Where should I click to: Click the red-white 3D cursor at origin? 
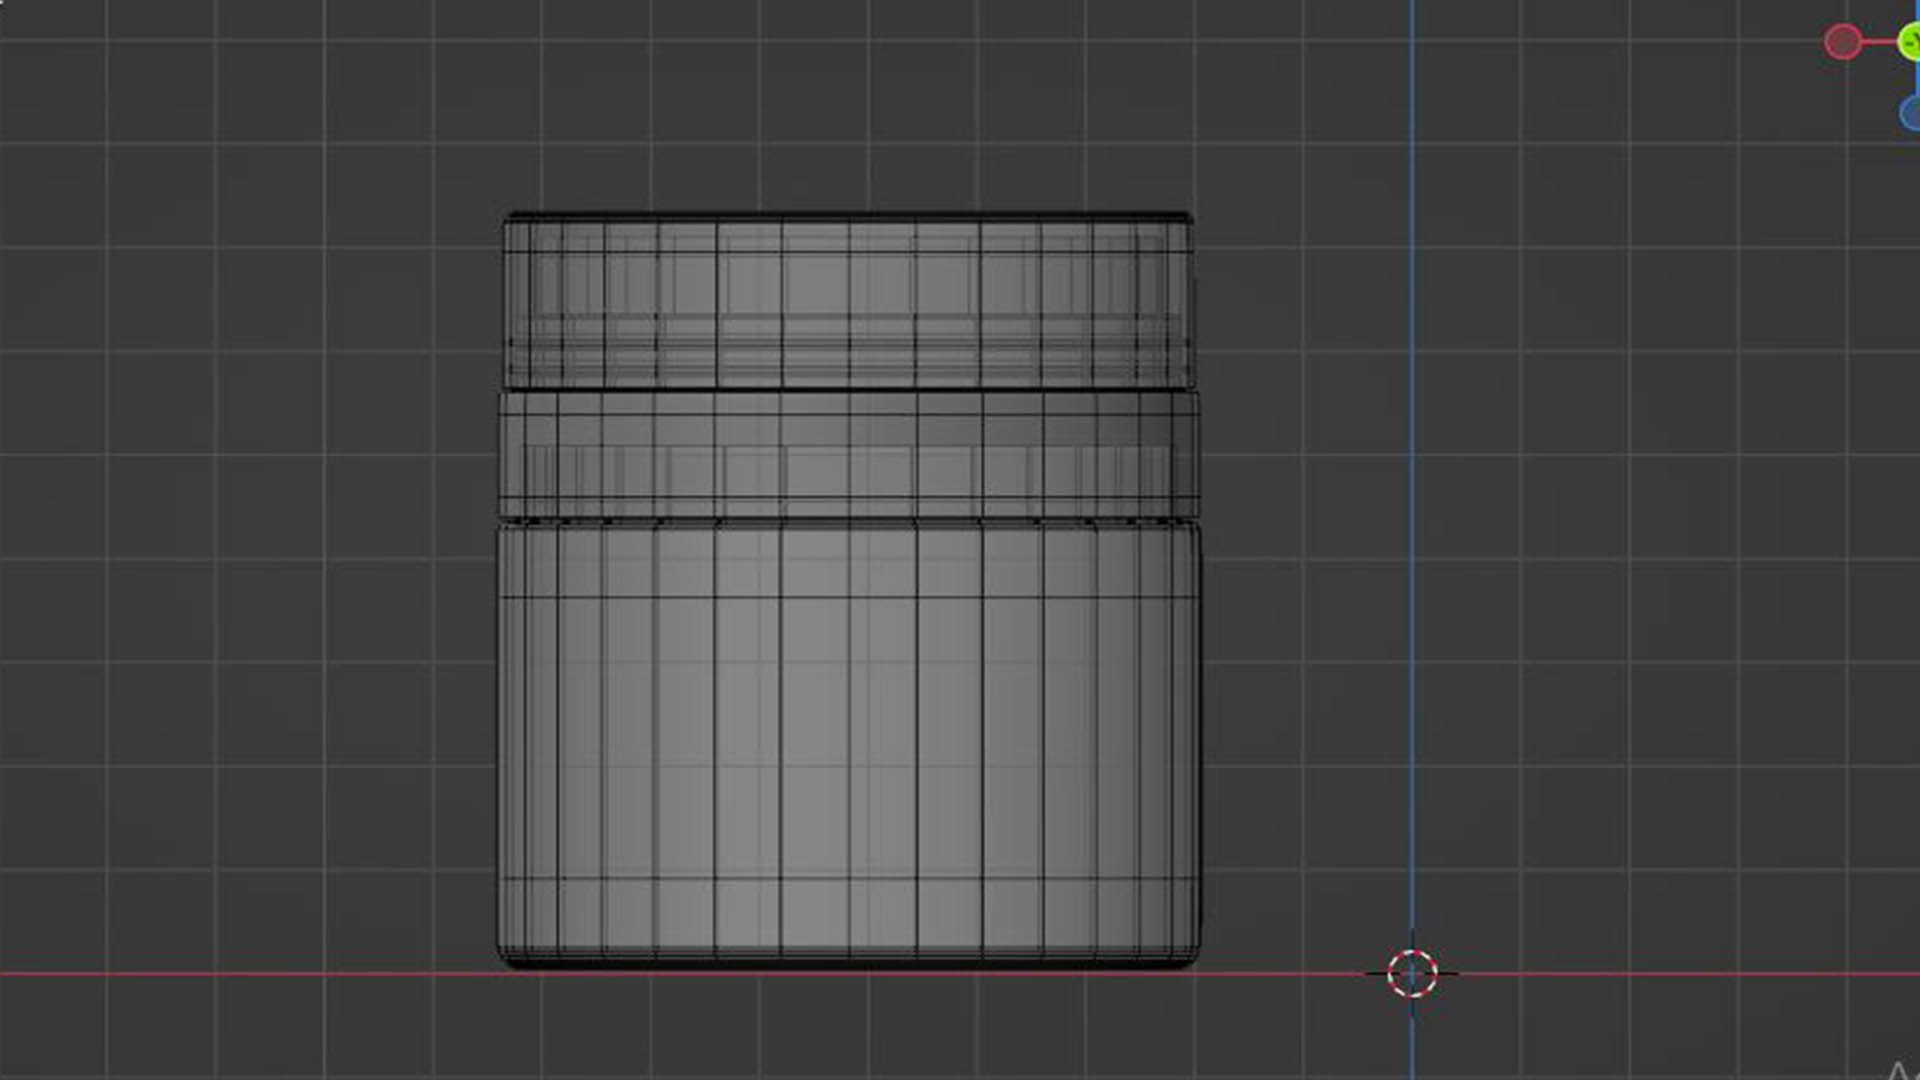pyautogui.click(x=1412, y=973)
